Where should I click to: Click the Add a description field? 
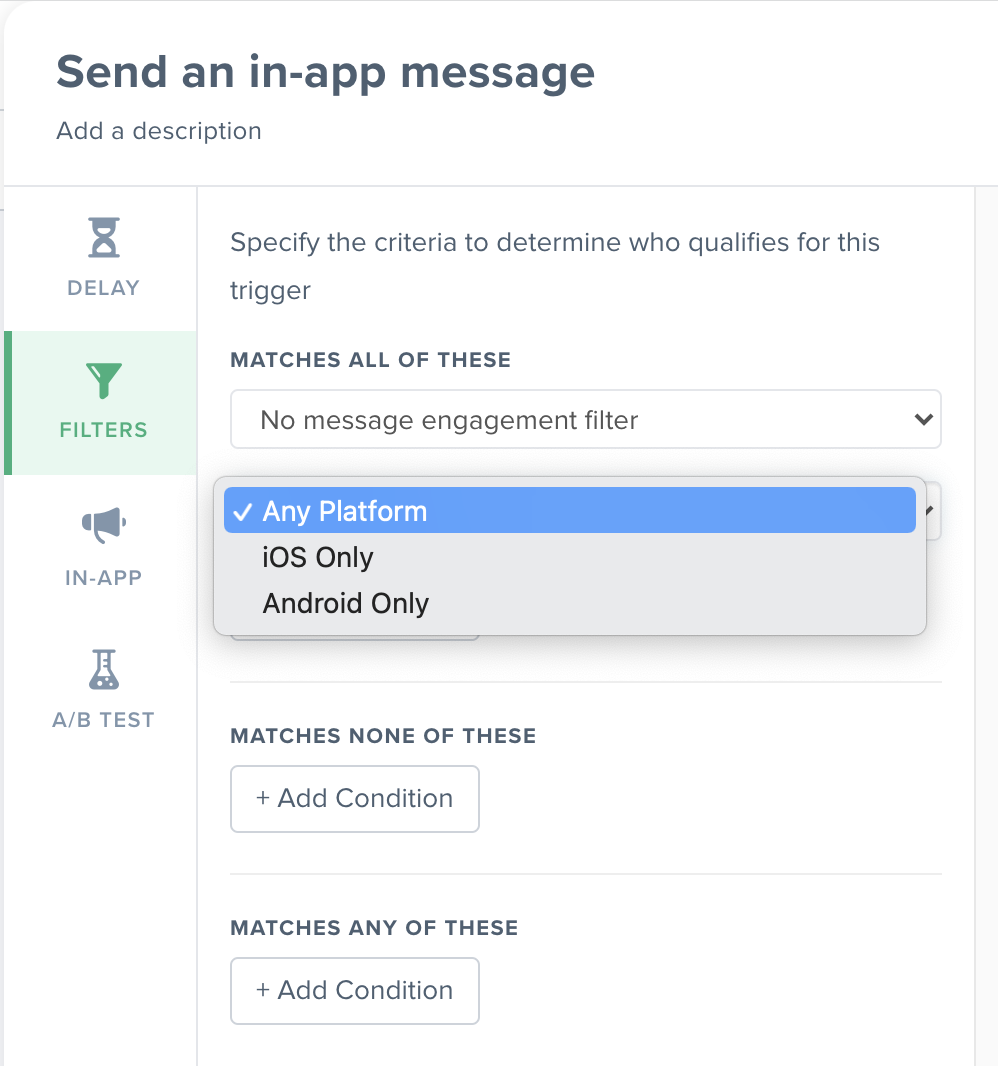tap(159, 131)
